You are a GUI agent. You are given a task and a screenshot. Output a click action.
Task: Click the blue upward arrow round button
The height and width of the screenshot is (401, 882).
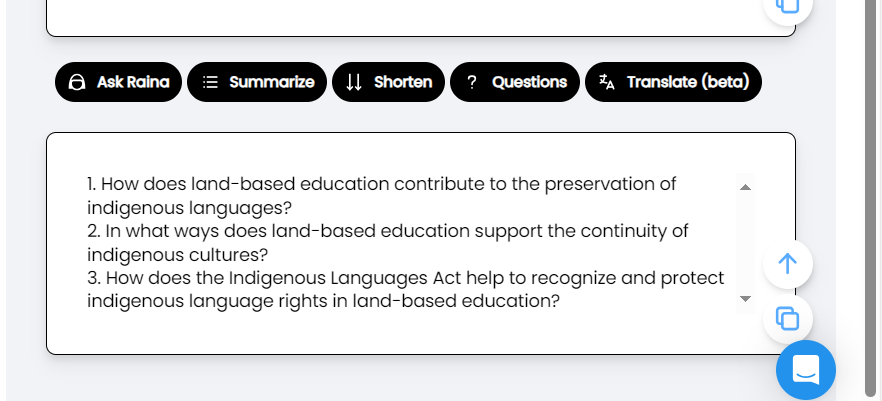pyautogui.click(x=788, y=264)
